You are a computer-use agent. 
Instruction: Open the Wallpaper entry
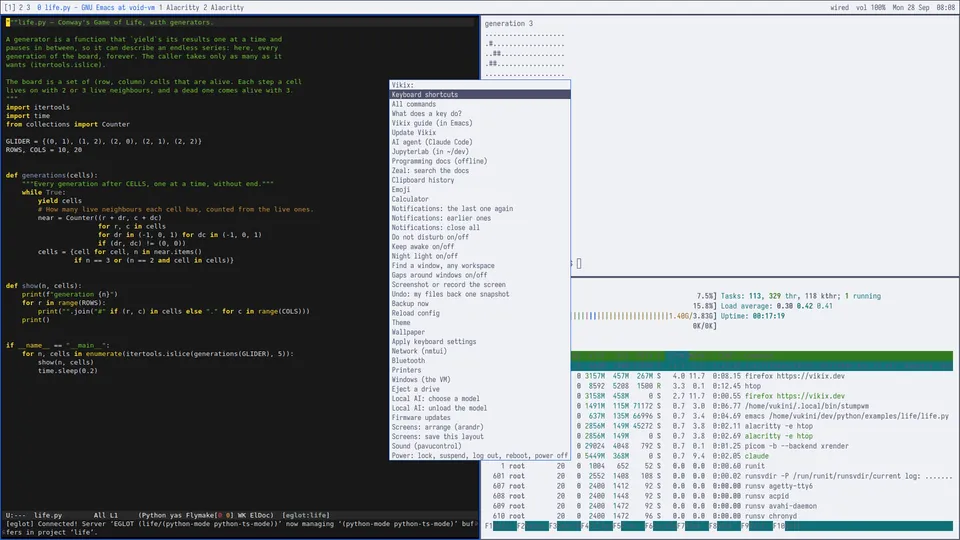point(480,332)
